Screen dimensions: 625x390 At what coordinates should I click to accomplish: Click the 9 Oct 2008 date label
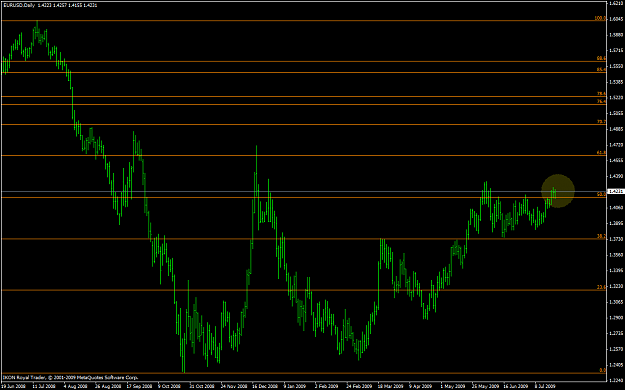click(169, 386)
